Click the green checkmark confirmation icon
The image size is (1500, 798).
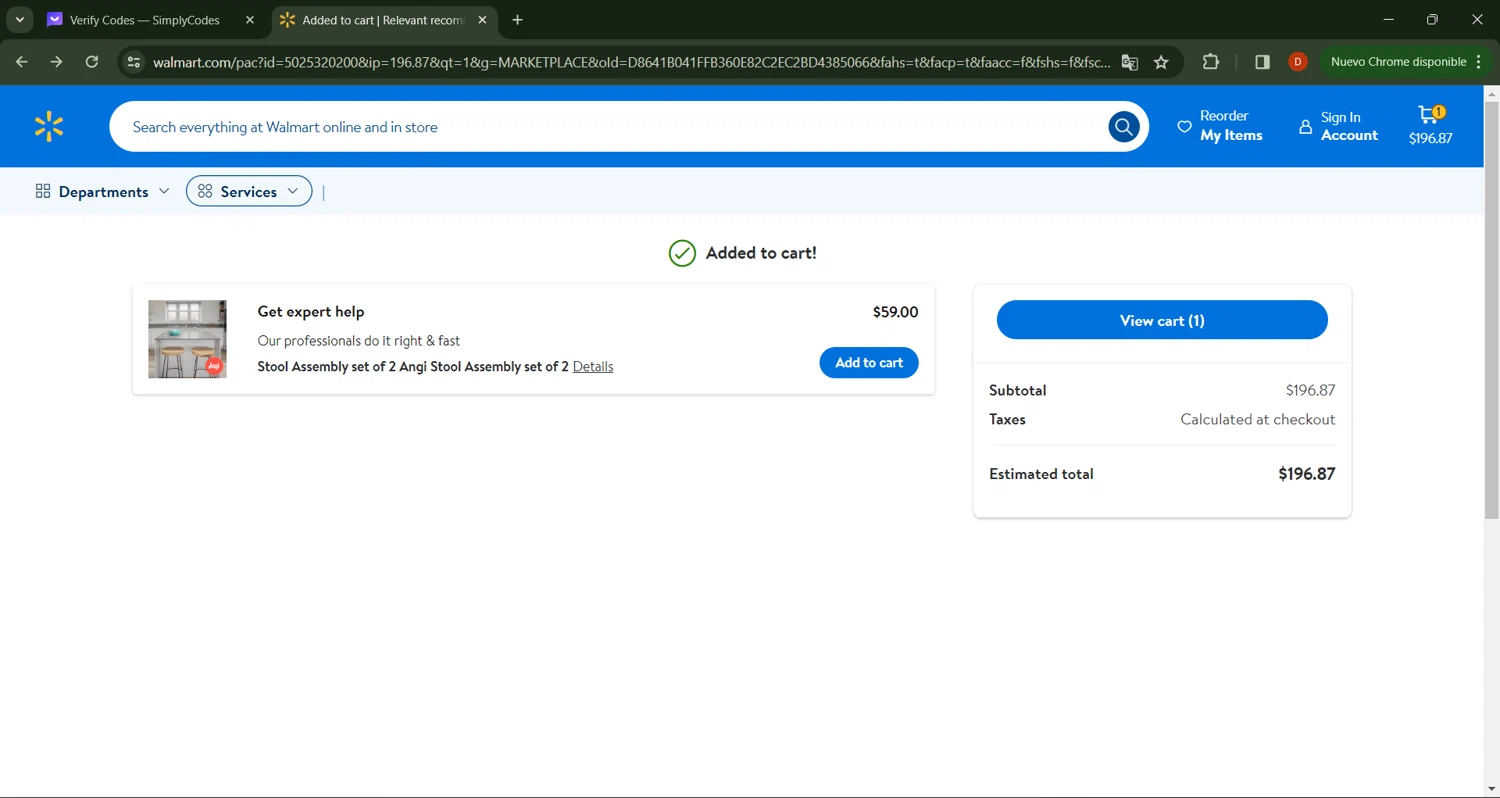682,253
